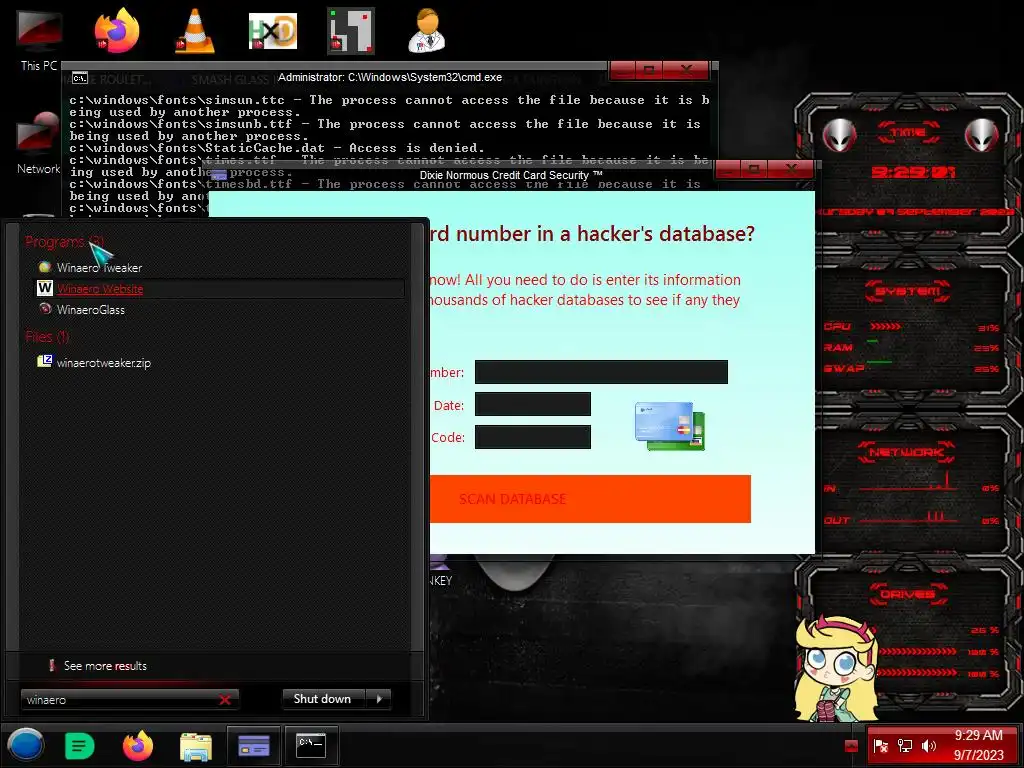Open Firefox from the taskbar
1024x768 pixels.
click(x=138, y=746)
